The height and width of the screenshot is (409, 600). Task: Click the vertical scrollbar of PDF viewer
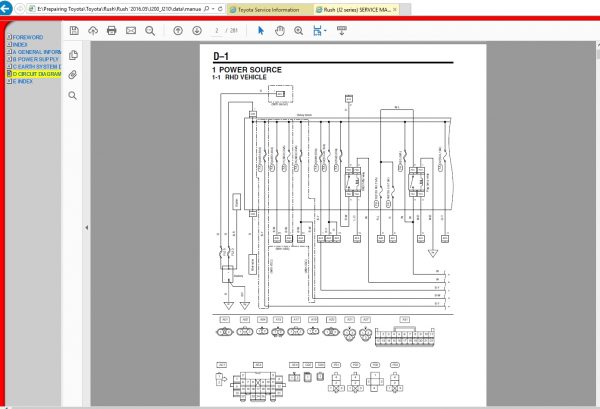[x=598, y=224]
